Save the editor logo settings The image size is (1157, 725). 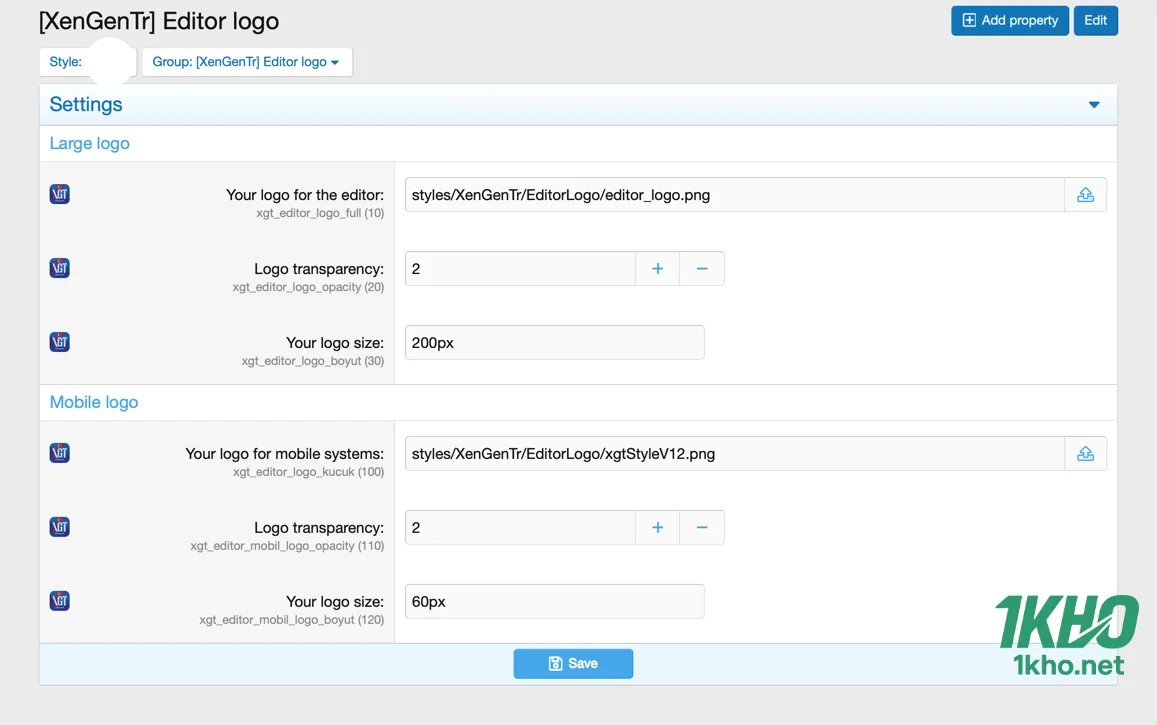click(x=573, y=664)
